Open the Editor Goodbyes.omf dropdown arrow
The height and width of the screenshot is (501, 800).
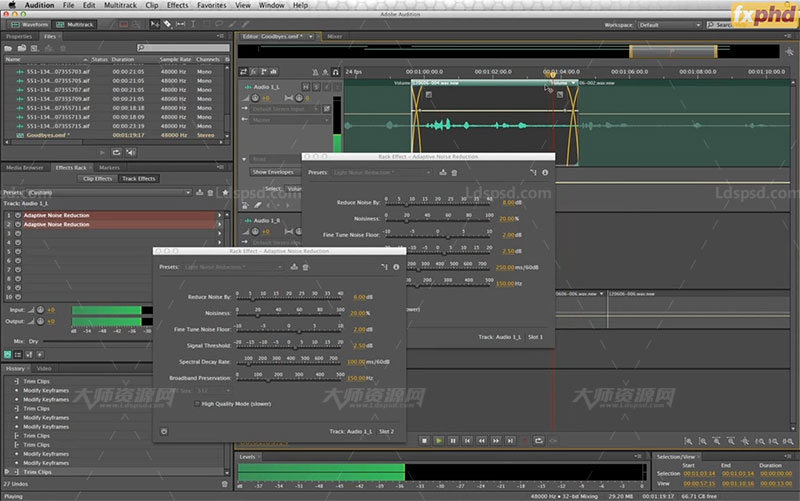click(x=311, y=37)
